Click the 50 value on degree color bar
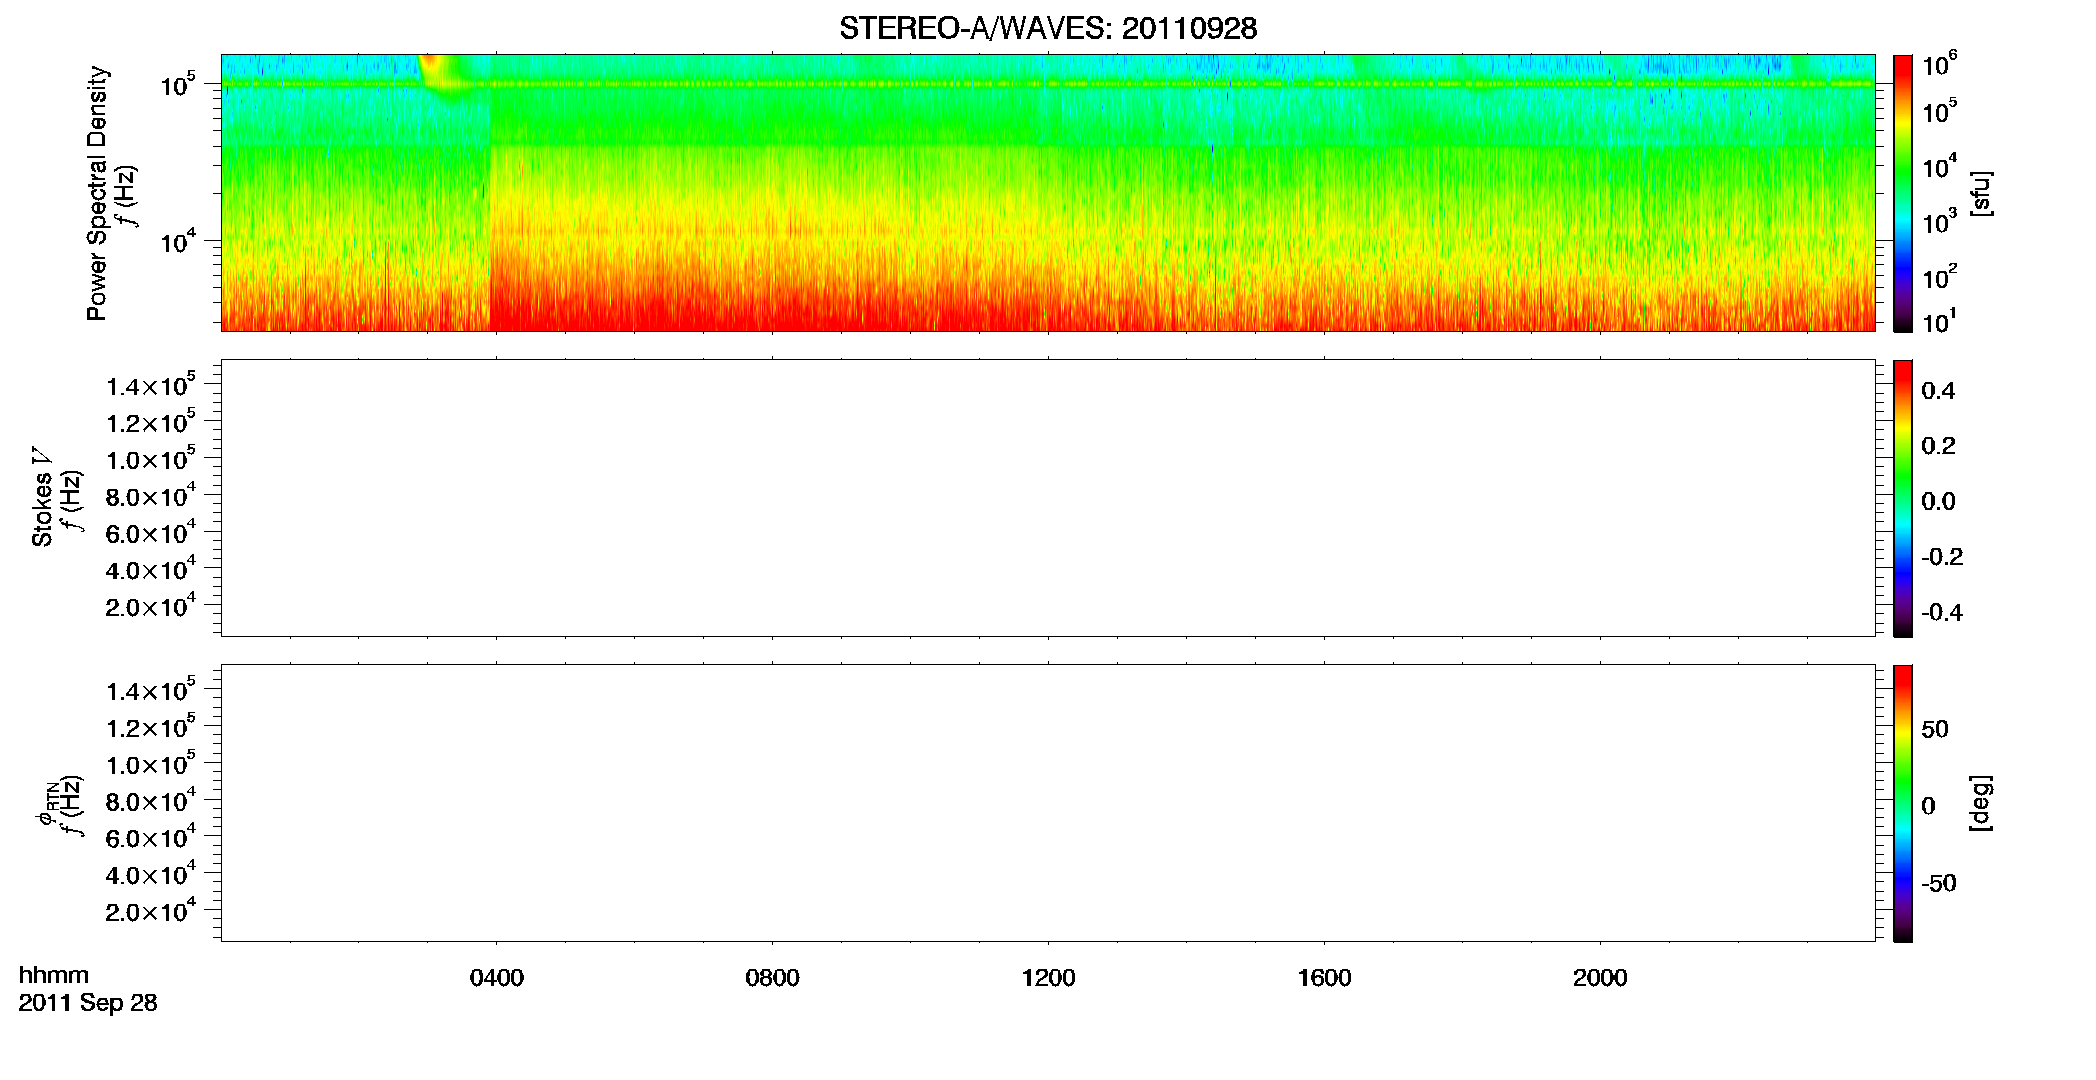Viewport: 2096px width, 1080px height. pos(1935,729)
